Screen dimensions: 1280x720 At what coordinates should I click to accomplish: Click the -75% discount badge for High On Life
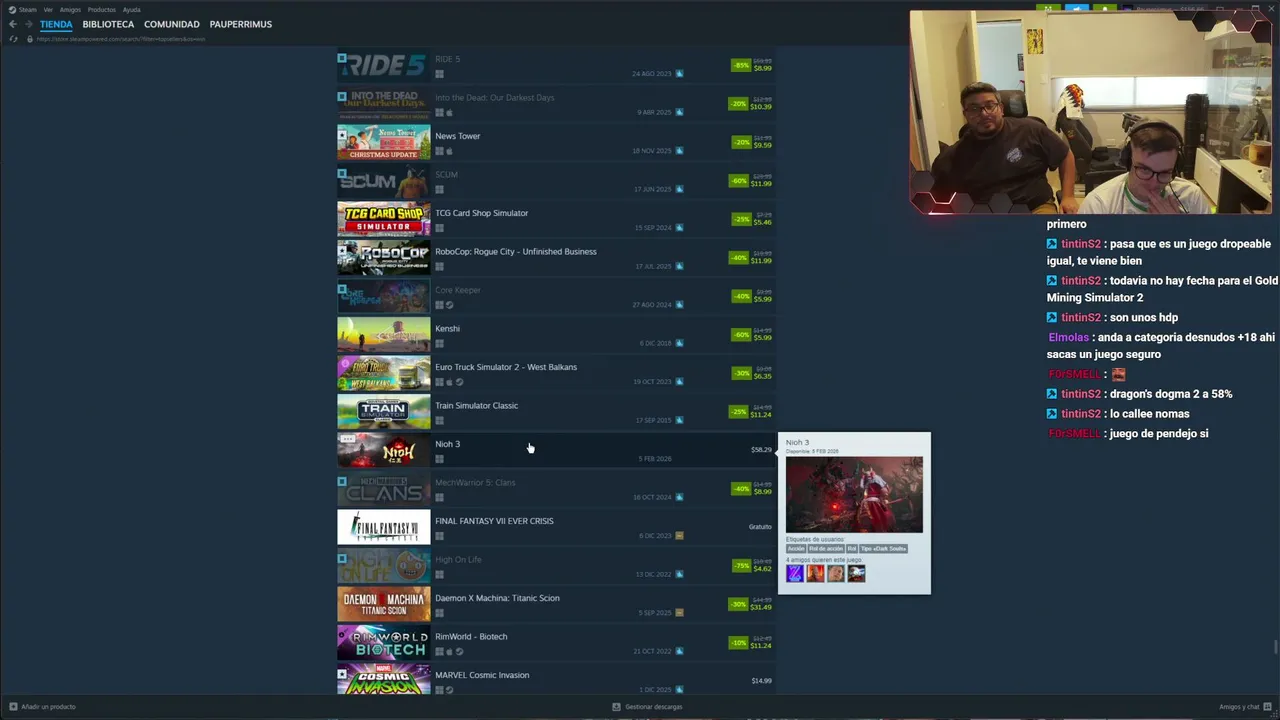(742, 566)
